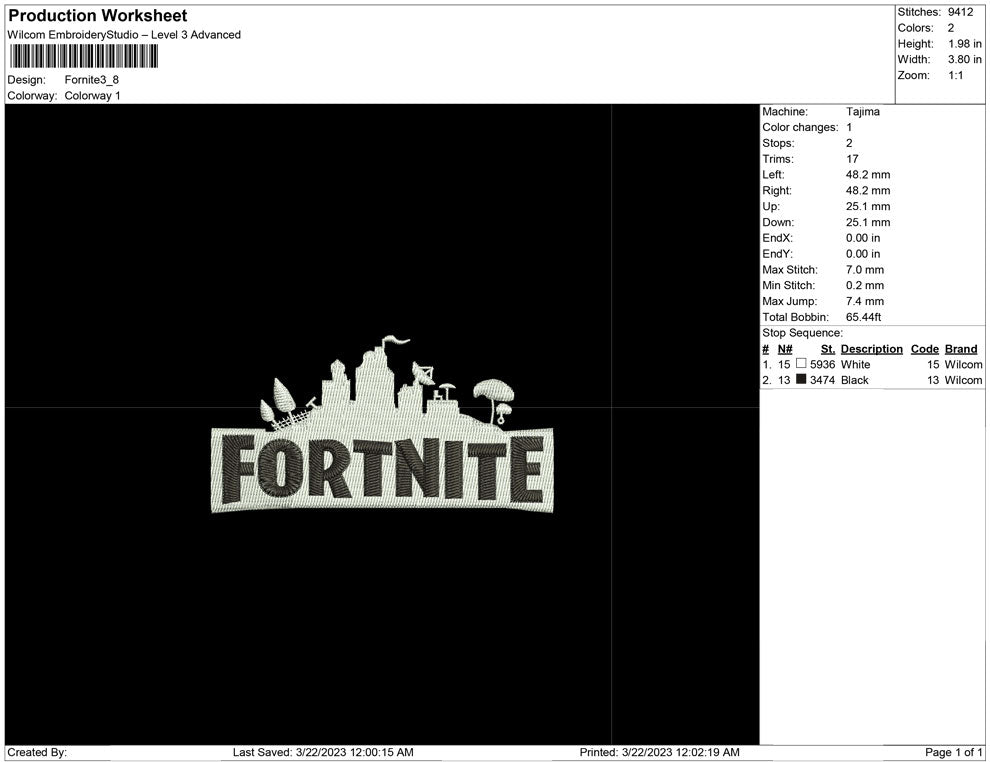Click the 'Stop Sequence:' heading
This screenshot has width=990, height=762.
coord(802,333)
